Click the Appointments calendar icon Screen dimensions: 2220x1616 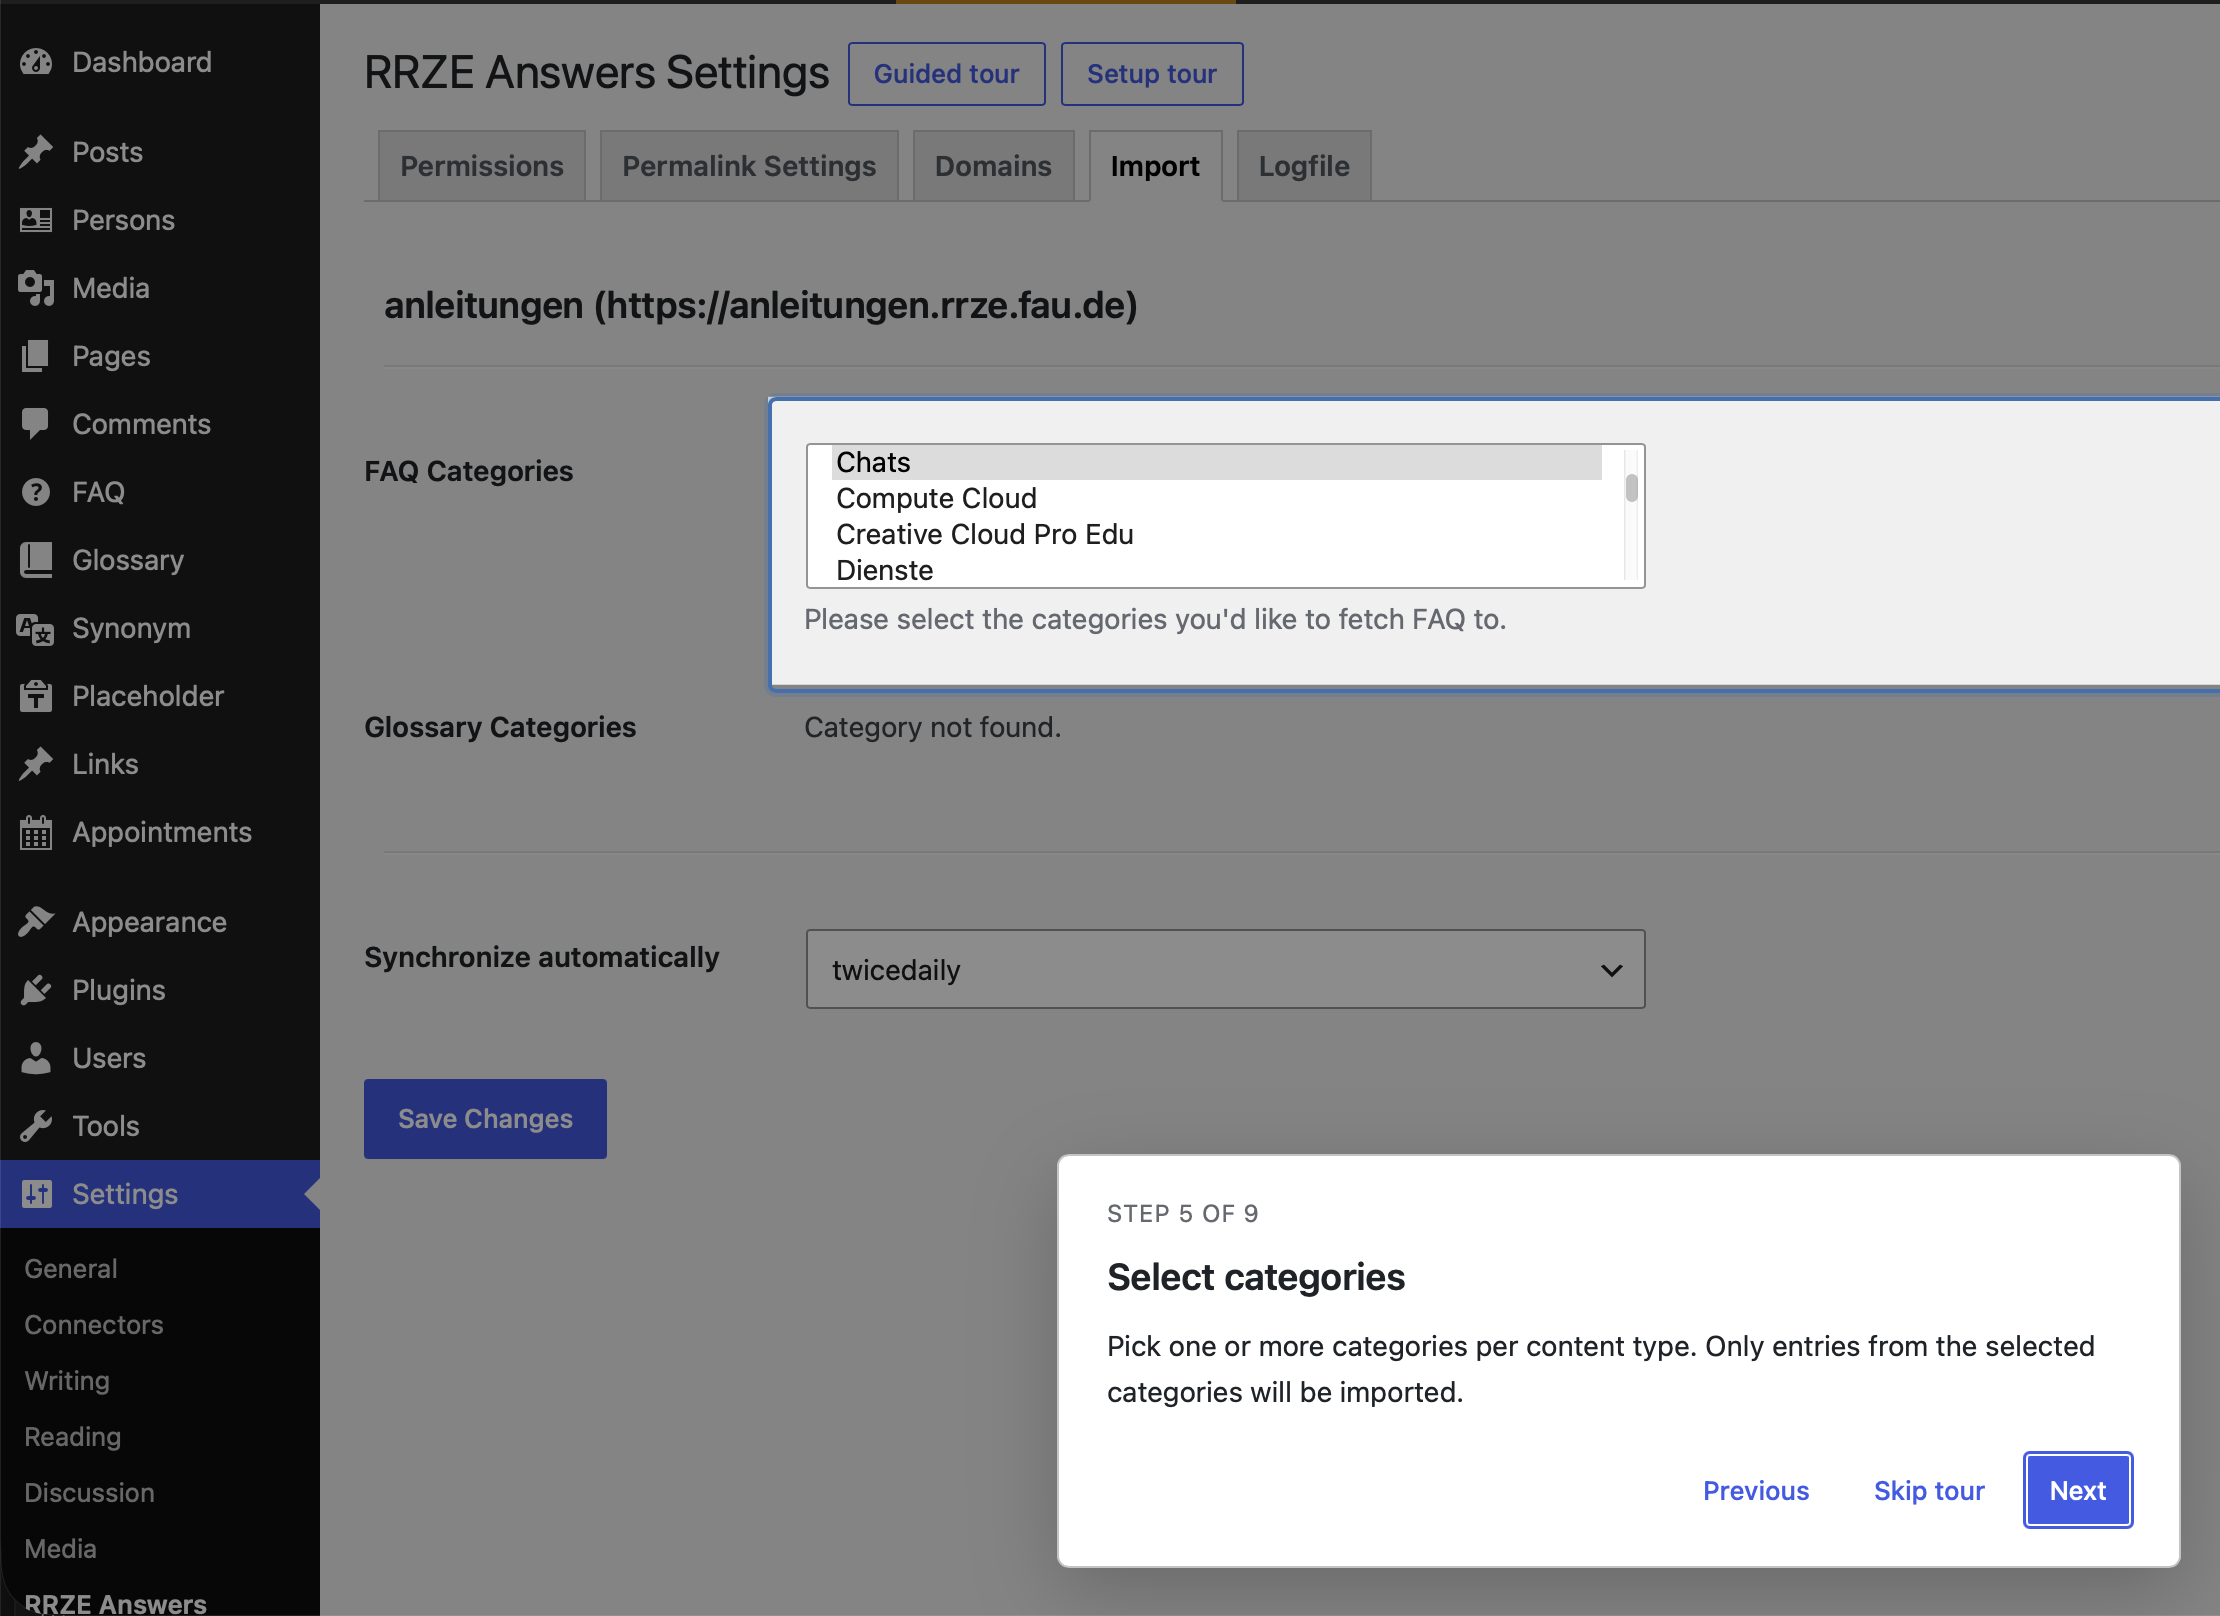click(x=36, y=832)
